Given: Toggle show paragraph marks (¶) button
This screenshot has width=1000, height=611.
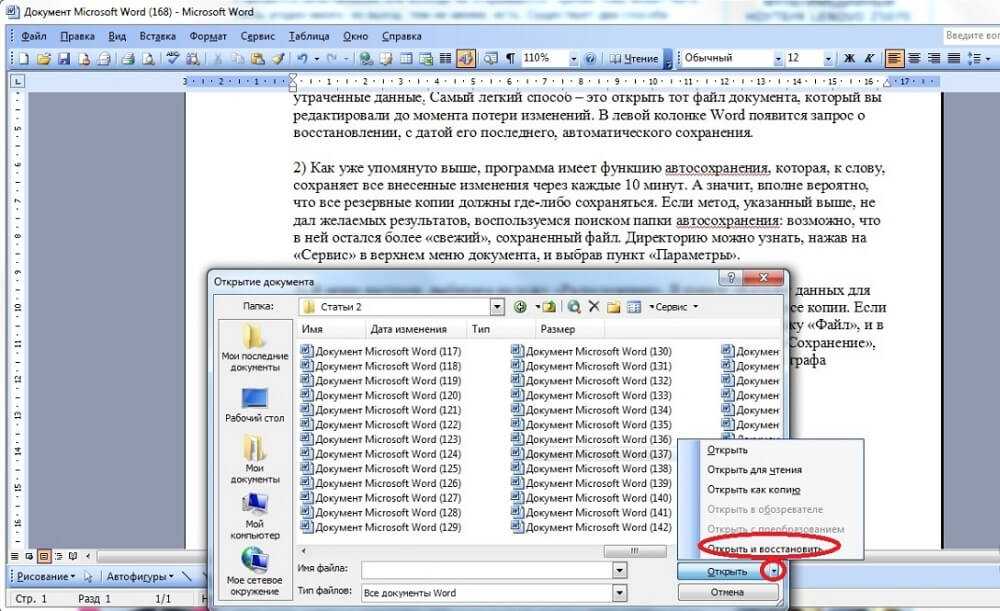Looking at the screenshot, I should tap(510, 59).
